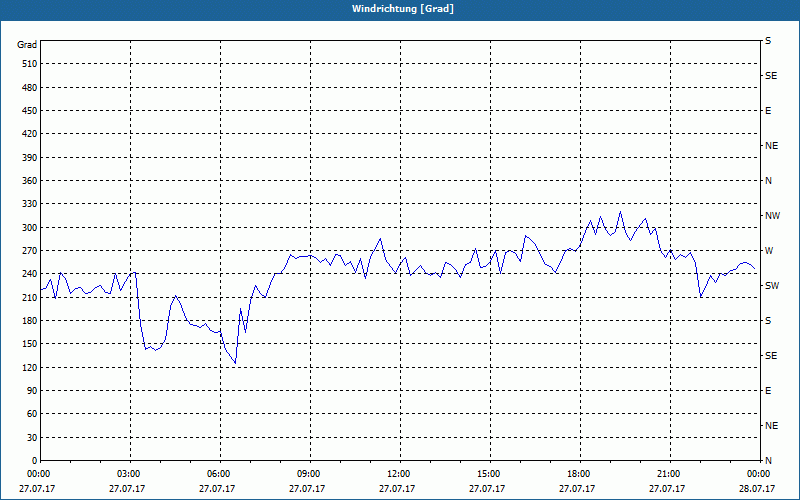This screenshot has width=800, height=500.
Task: Click the 03:00 time label
Action: (x=130, y=474)
